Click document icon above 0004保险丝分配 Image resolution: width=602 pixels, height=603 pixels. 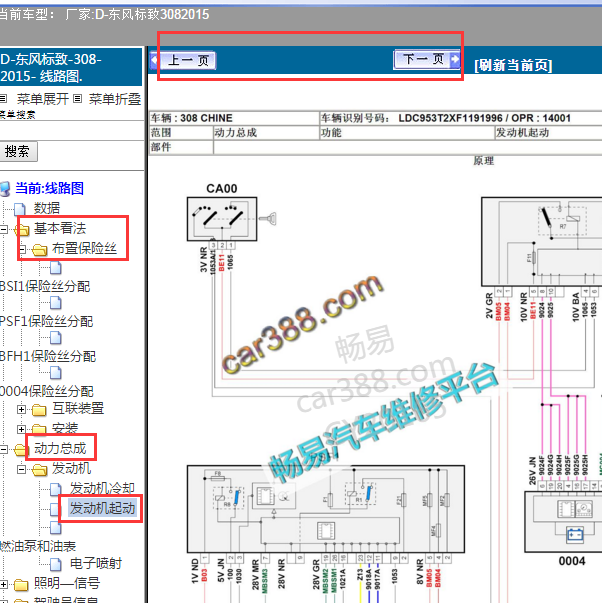tap(56, 372)
